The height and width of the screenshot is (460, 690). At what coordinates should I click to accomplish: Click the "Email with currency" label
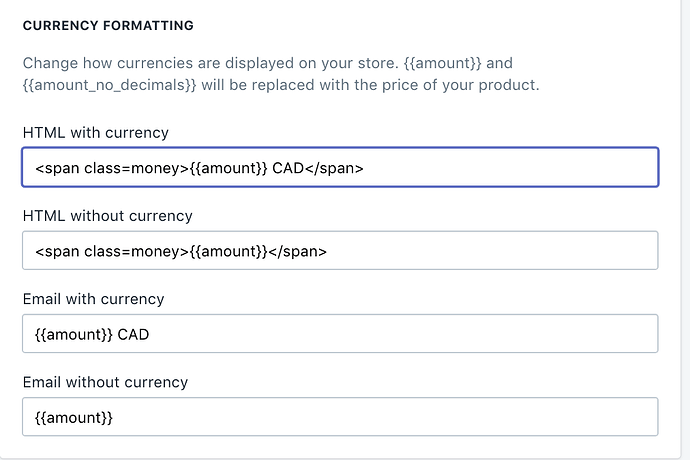click(93, 298)
